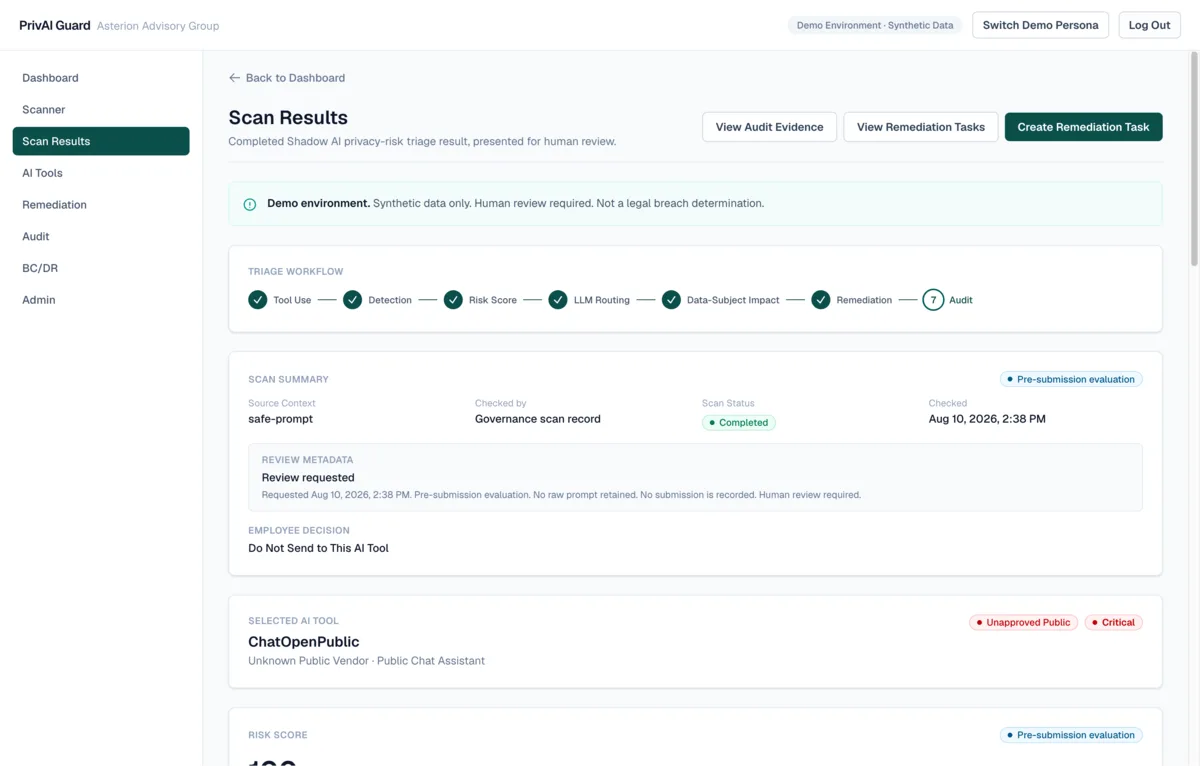Click View Remediation Tasks button

point(921,127)
